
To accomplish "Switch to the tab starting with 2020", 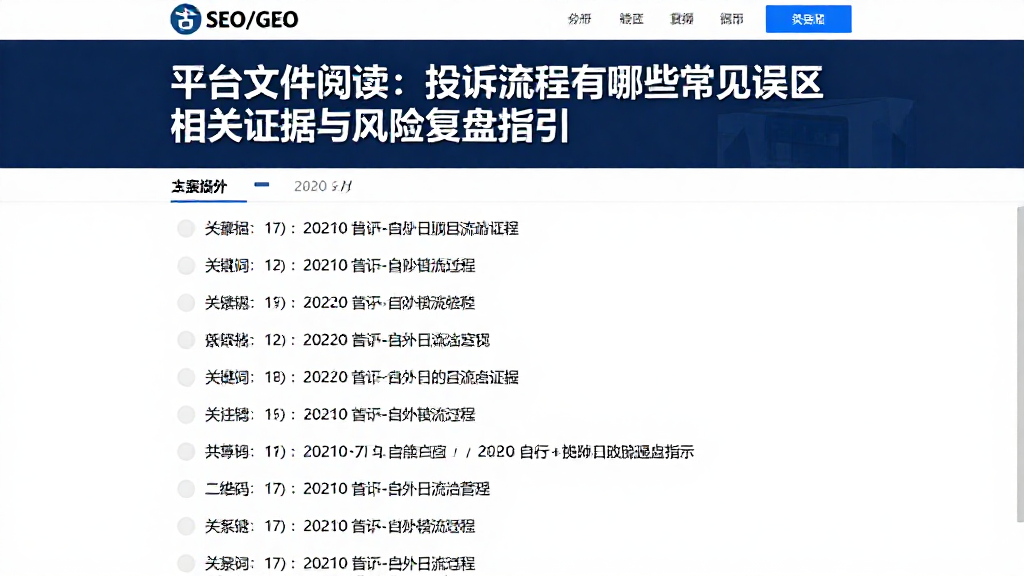I will [323, 187].
